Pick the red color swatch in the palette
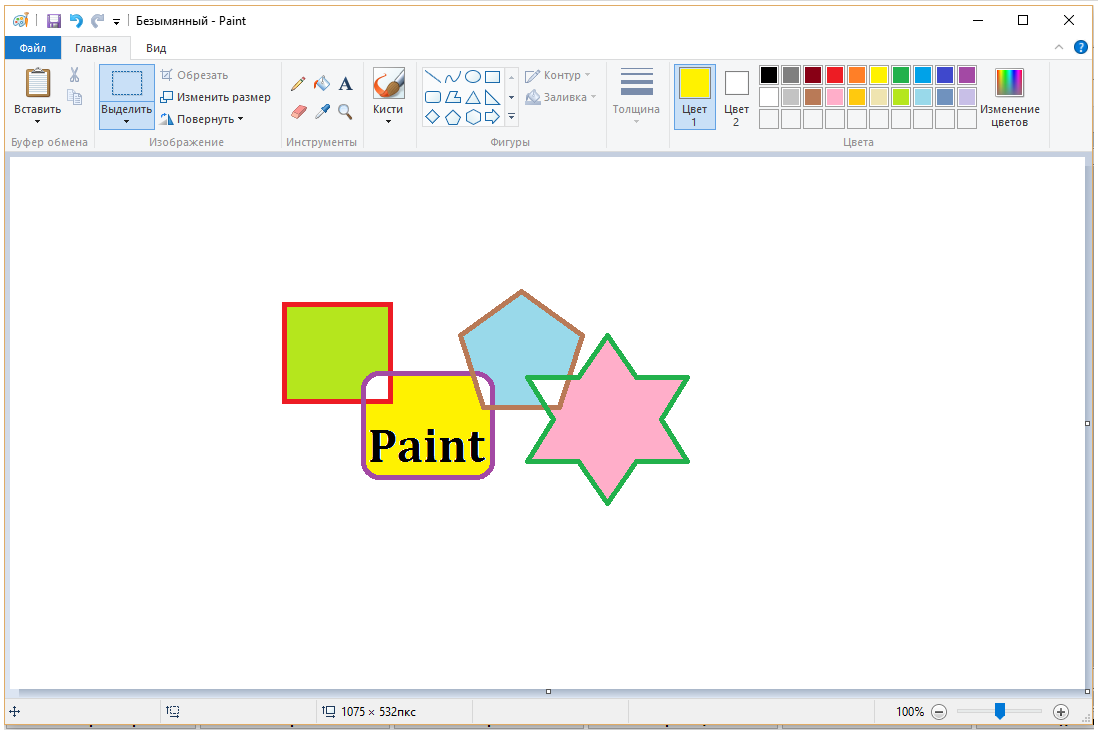The height and width of the screenshot is (730, 1098). pos(835,75)
